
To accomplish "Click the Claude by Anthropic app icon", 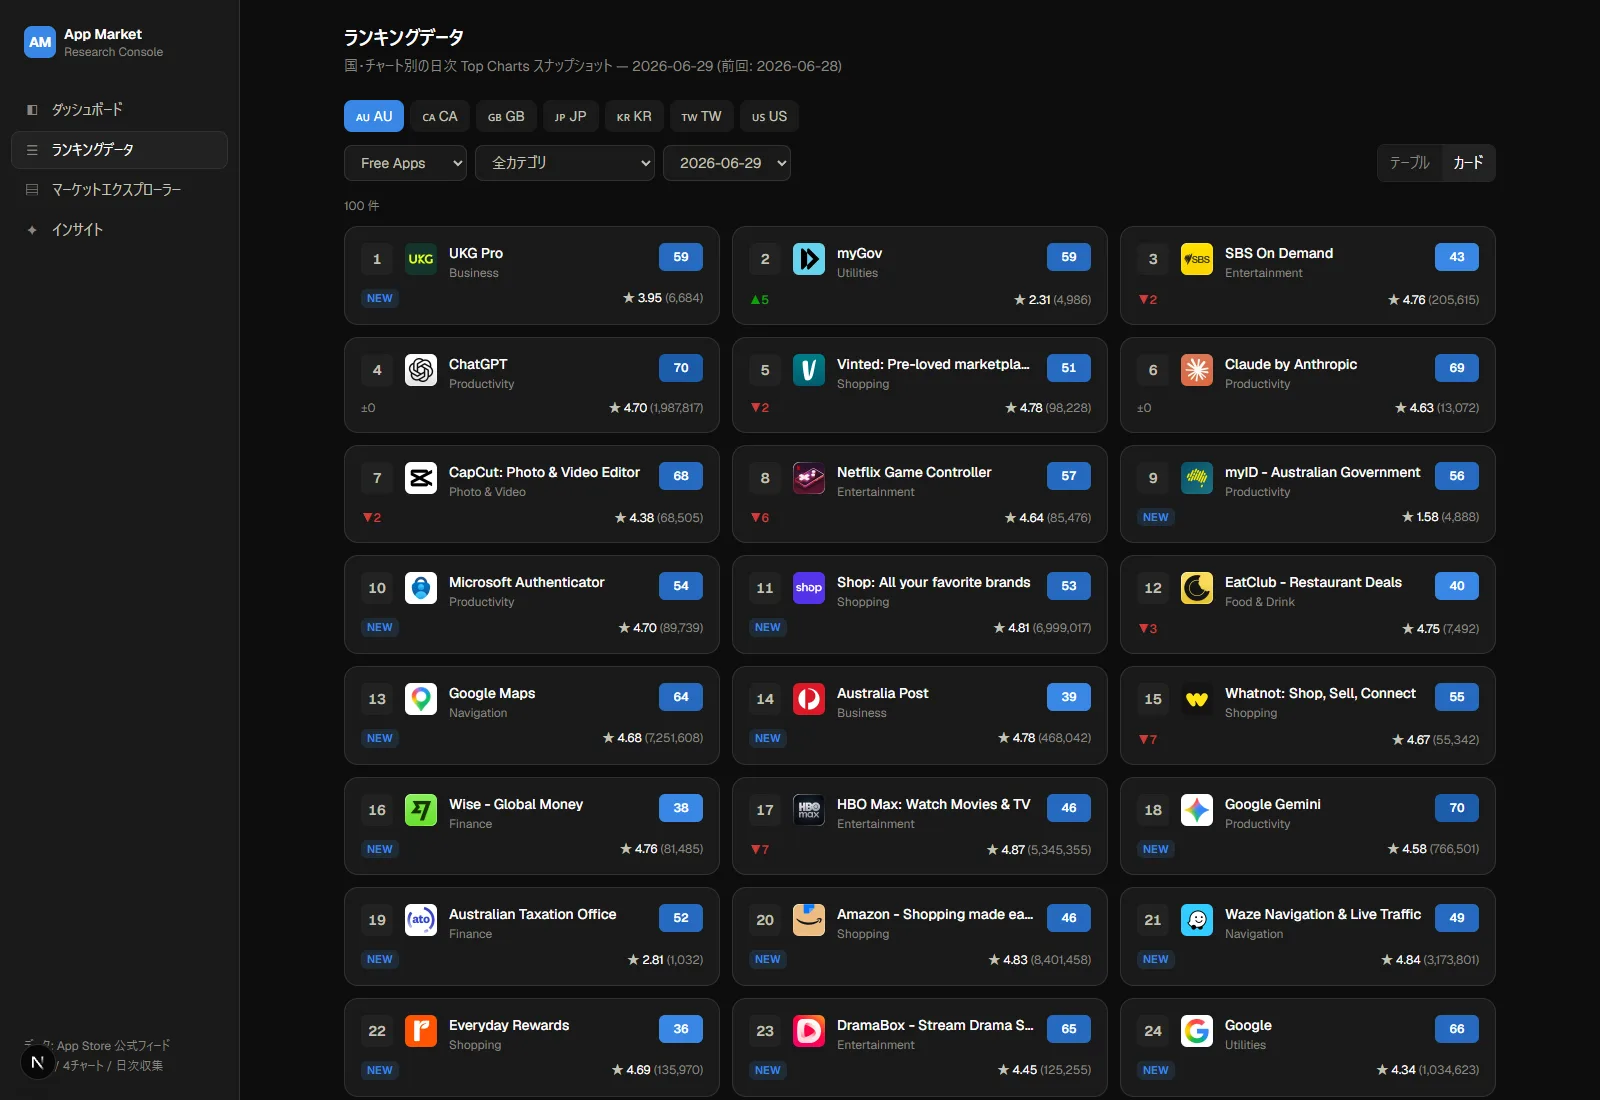I will 1197,370.
